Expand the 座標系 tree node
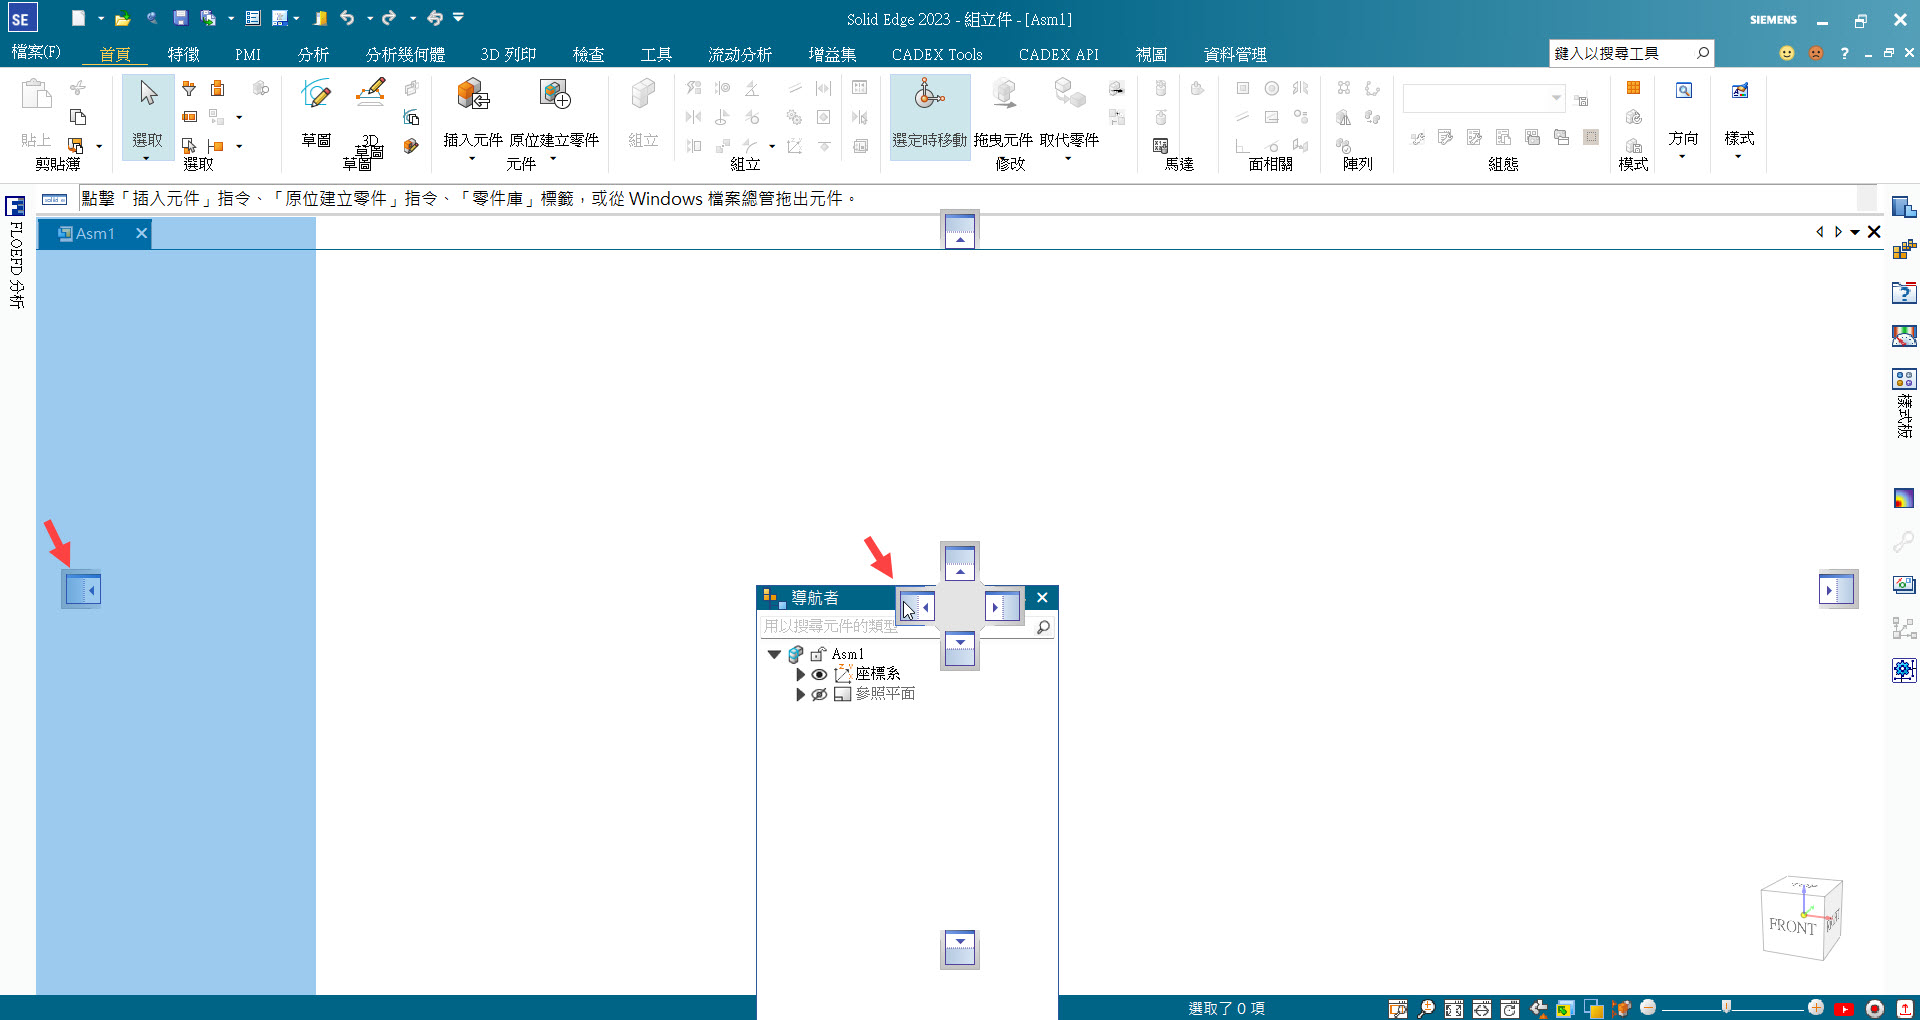This screenshot has height=1020, width=1920. click(x=800, y=674)
